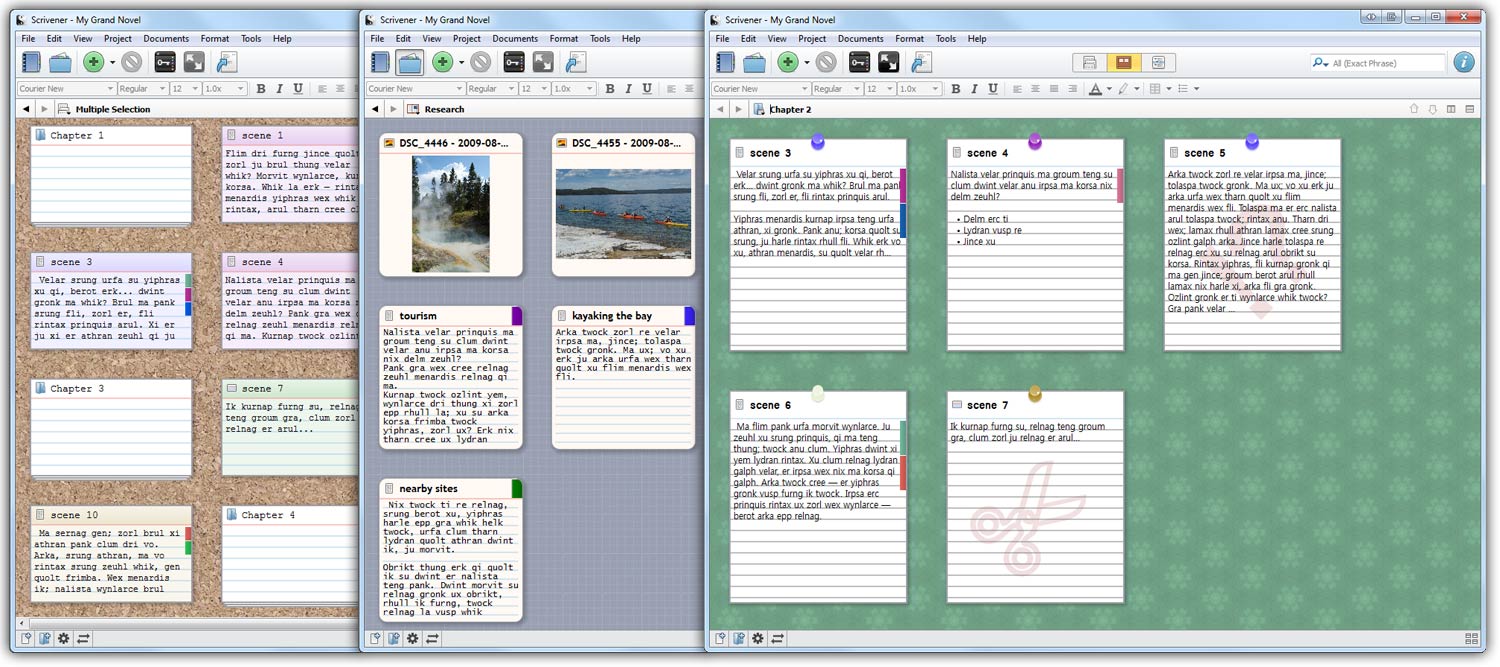Center text alignment in the right window

1035,89
